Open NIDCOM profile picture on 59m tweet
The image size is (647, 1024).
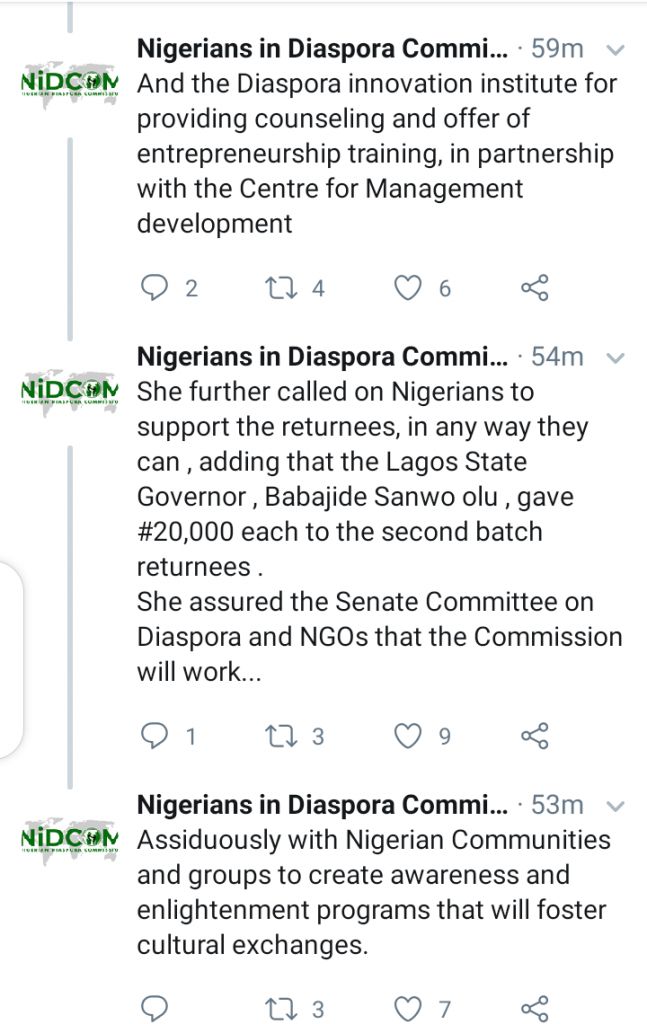click(70, 81)
